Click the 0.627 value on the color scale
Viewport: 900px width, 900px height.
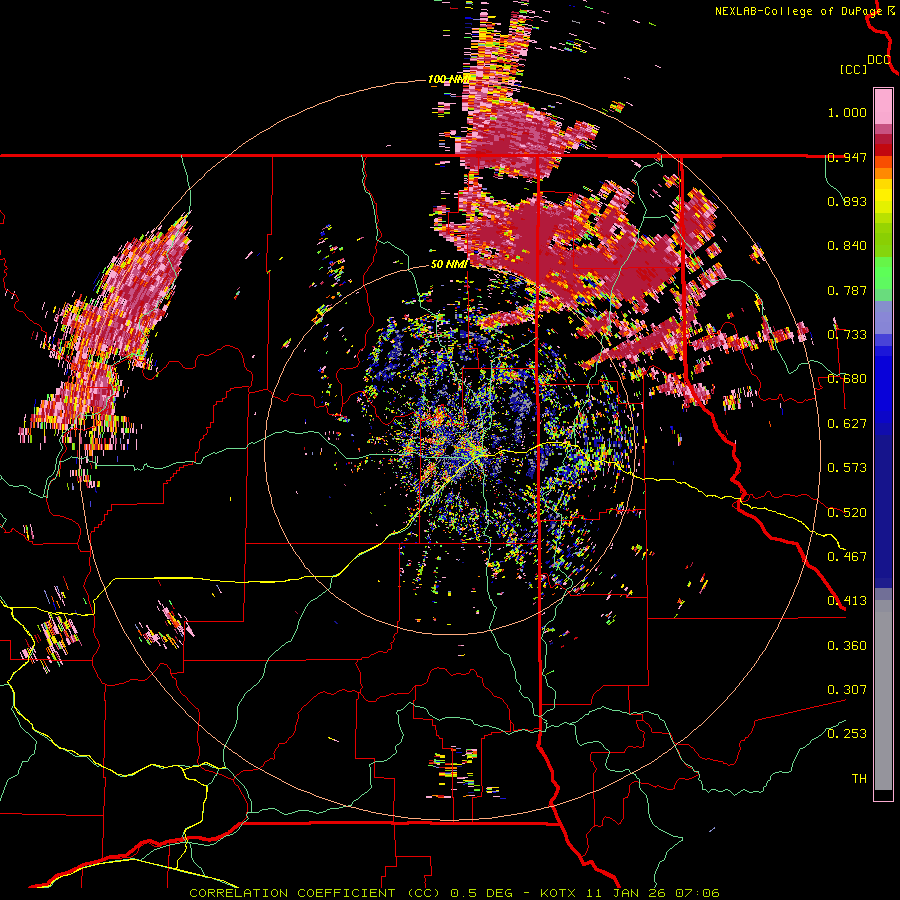(x=847, y=424)
